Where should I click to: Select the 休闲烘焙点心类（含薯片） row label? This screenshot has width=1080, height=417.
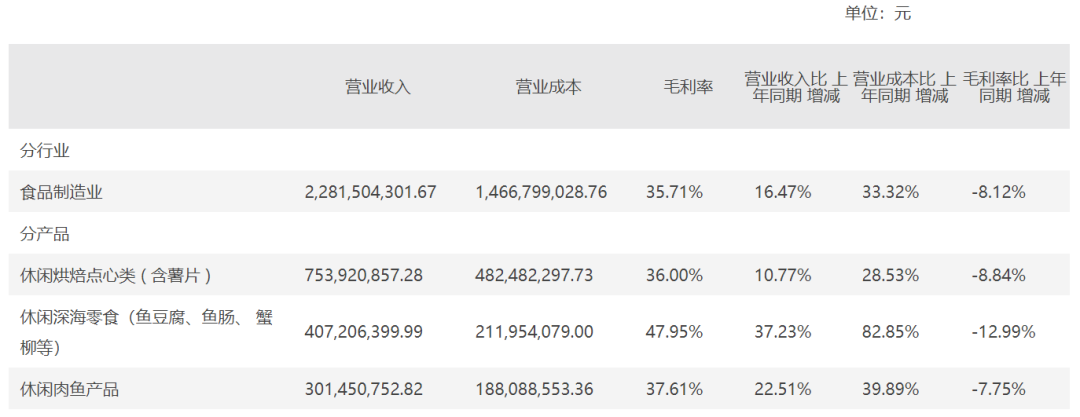tap(116, 275)
